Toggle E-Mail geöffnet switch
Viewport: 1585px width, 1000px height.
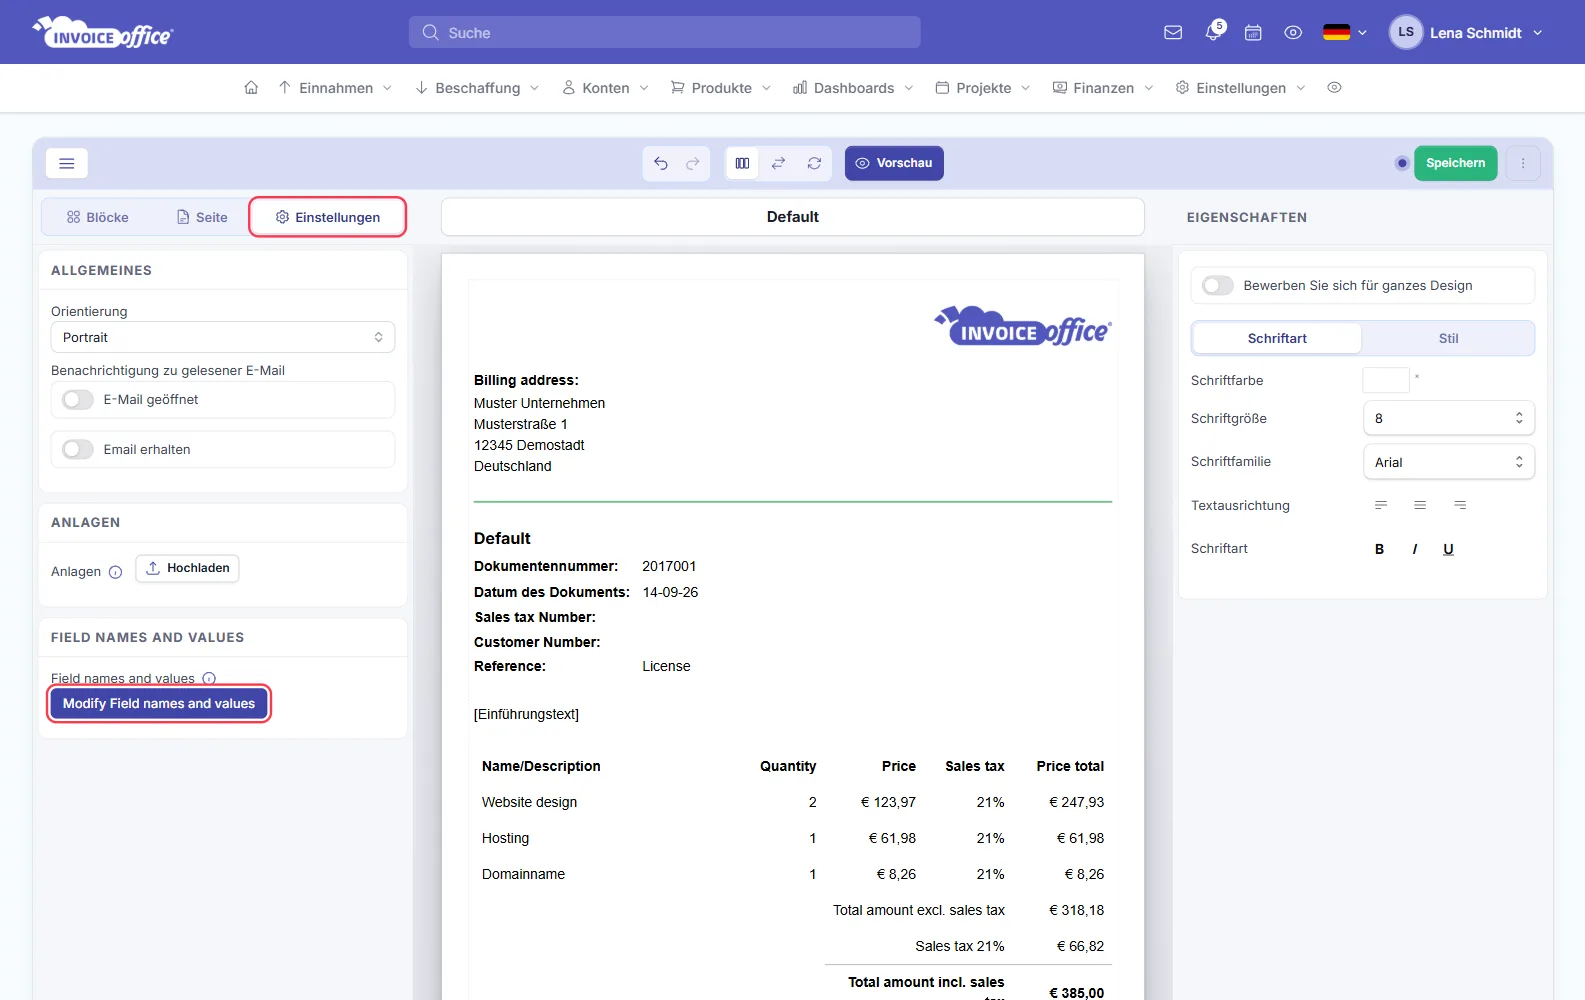click(78, 400)
